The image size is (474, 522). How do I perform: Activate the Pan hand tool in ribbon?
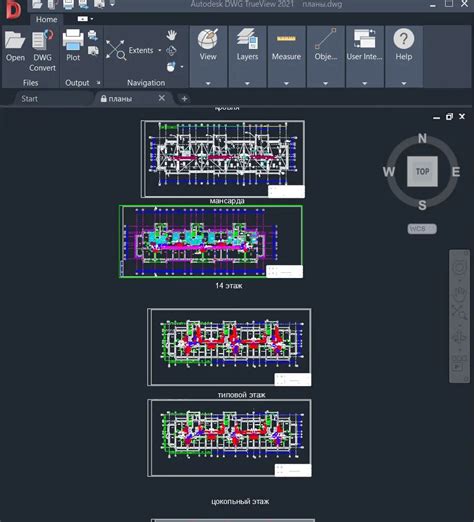pos(171,35)
